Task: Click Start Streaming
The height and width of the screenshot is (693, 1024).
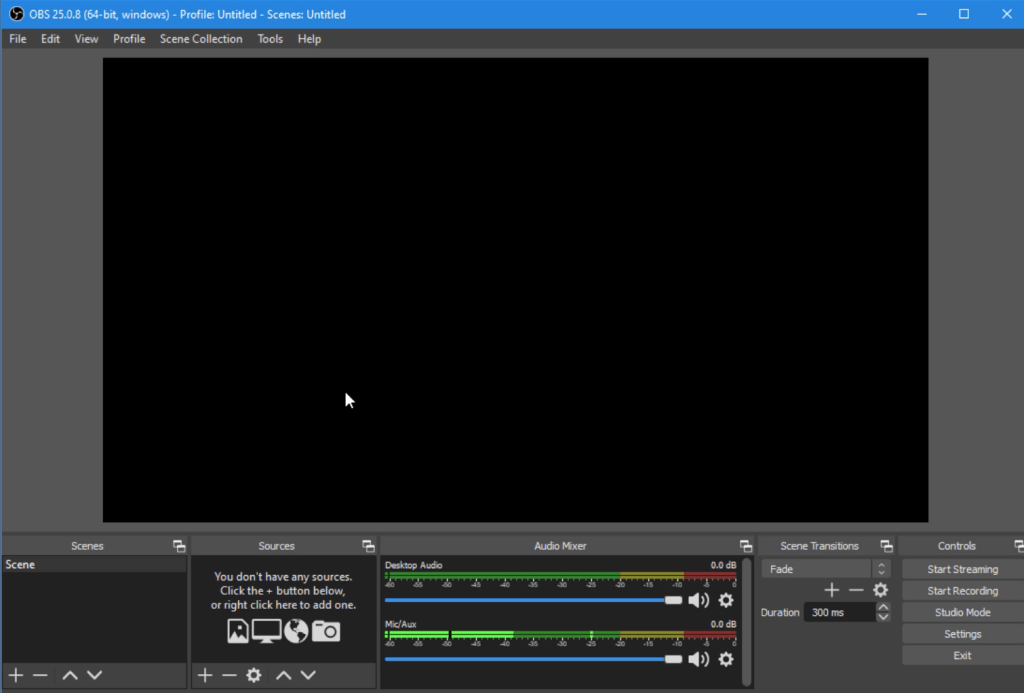Action: click(963, 570)
